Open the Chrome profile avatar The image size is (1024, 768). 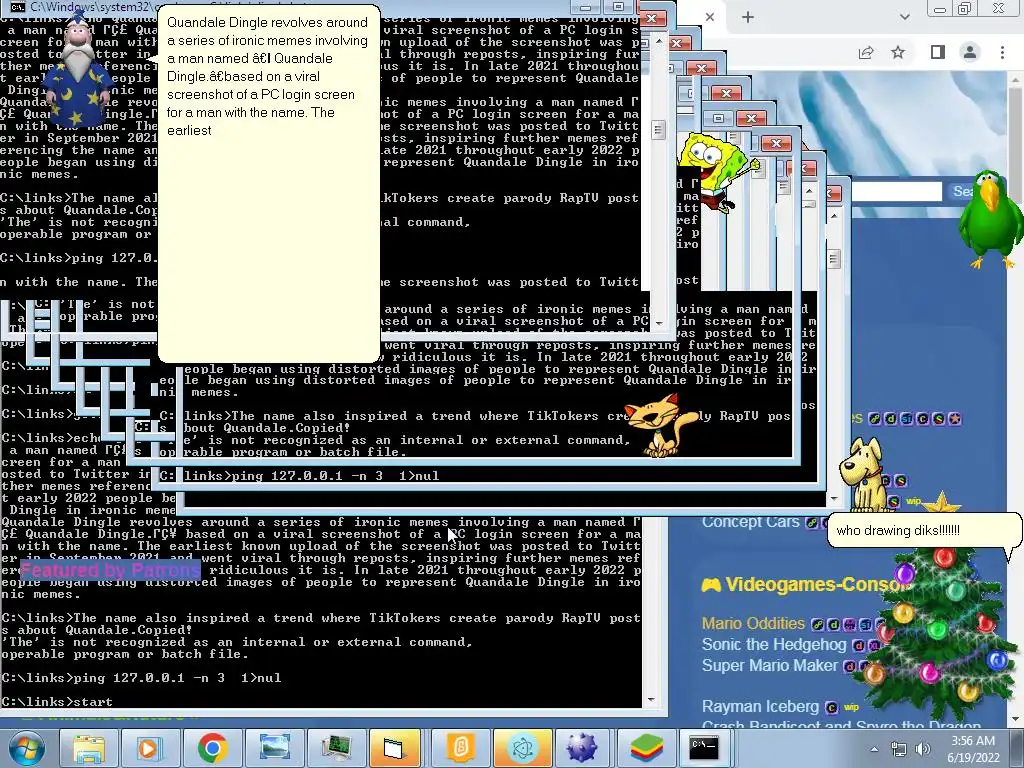pos(970,52)
